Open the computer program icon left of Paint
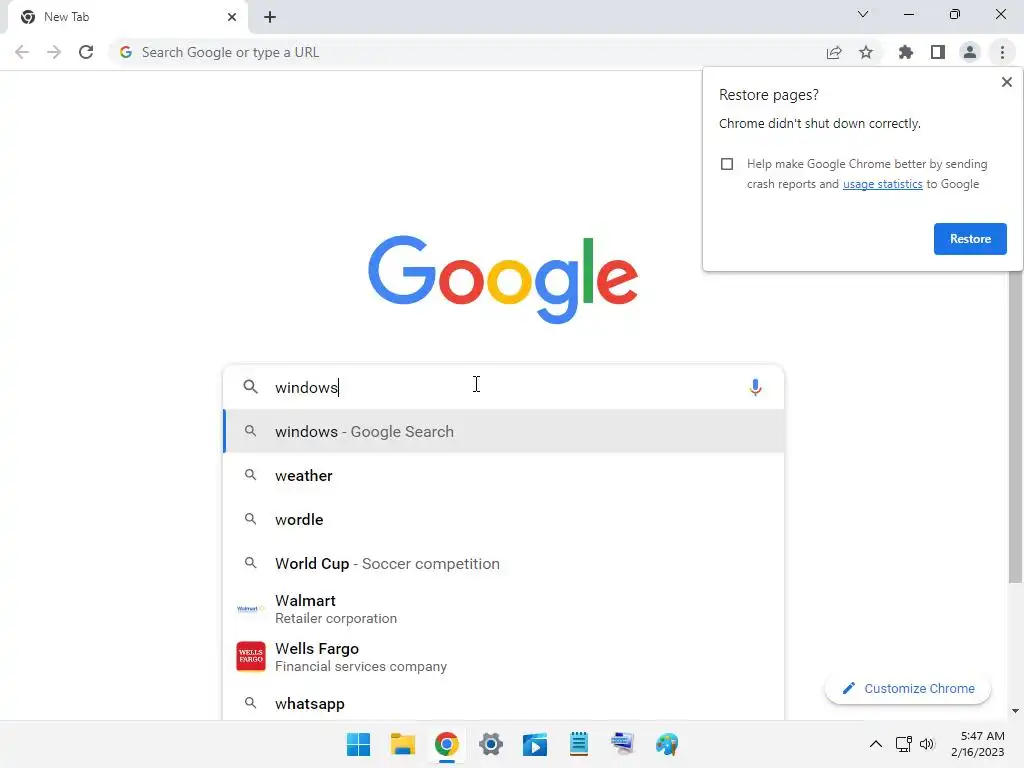The height and width of the screenshot is (768, 1024). (622, 744)
